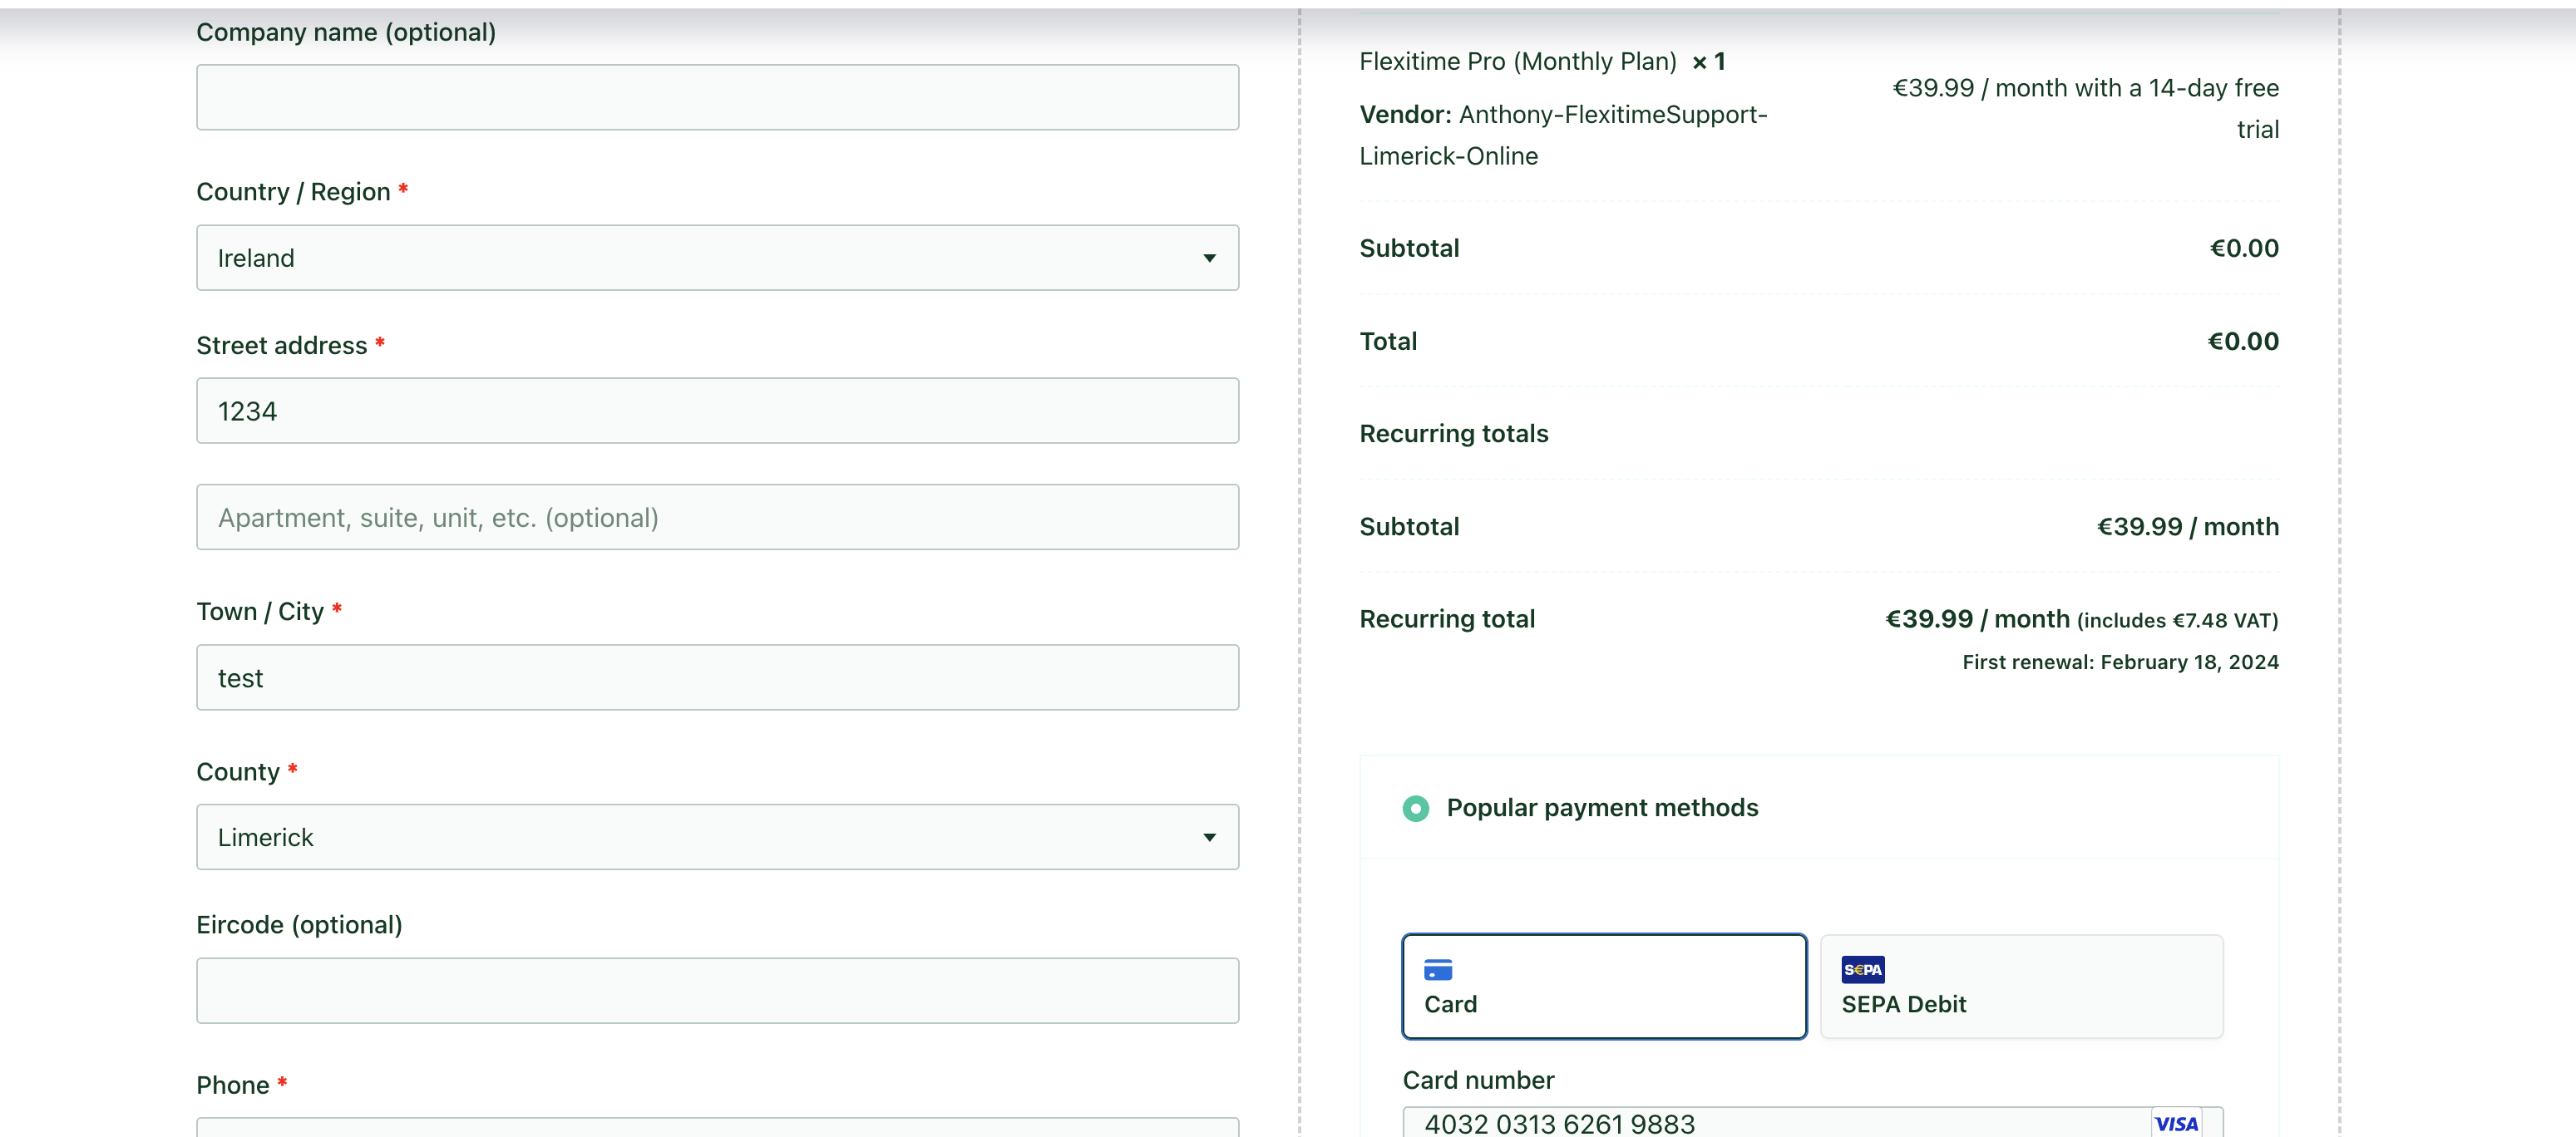Image resolution: width=2576 pixels, height=1137 pixels.
Task: Click the First renewal: February 18, 2024 text
Action: pyautogui.click(x=2120, y=662)
